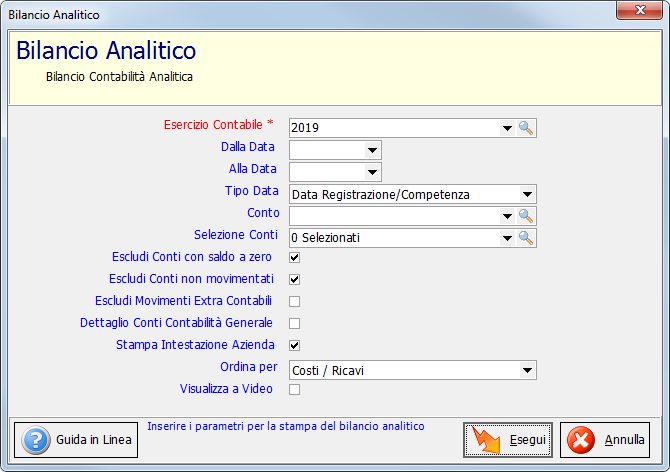The height and width of the screenshot is (472, 670).
Task: Click the large 'Bilancio Analitico' heading
Action: (x=106, y=50)
